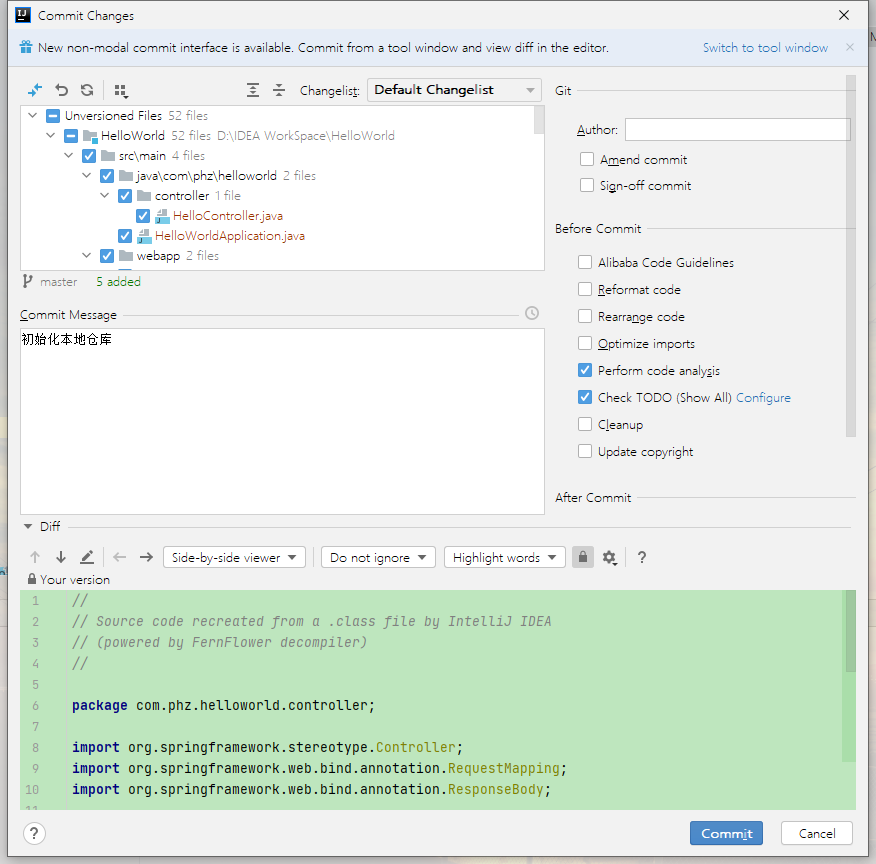876x864 pixels.
Task: Open diff settings gear icon
Action: pyautogui.click(x=610, y=557)
